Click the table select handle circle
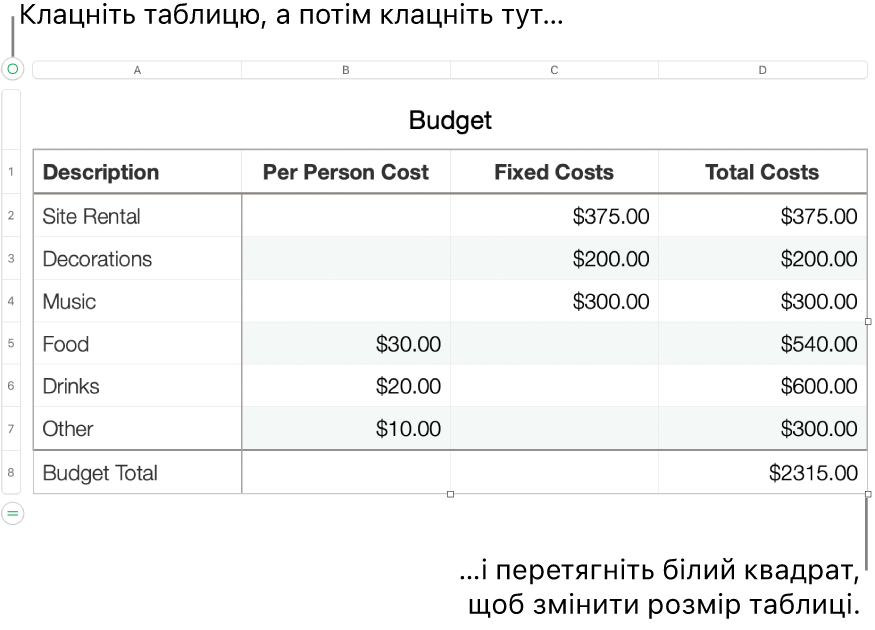The height and width of the screenshot is (630, 875). click(13, 69)
